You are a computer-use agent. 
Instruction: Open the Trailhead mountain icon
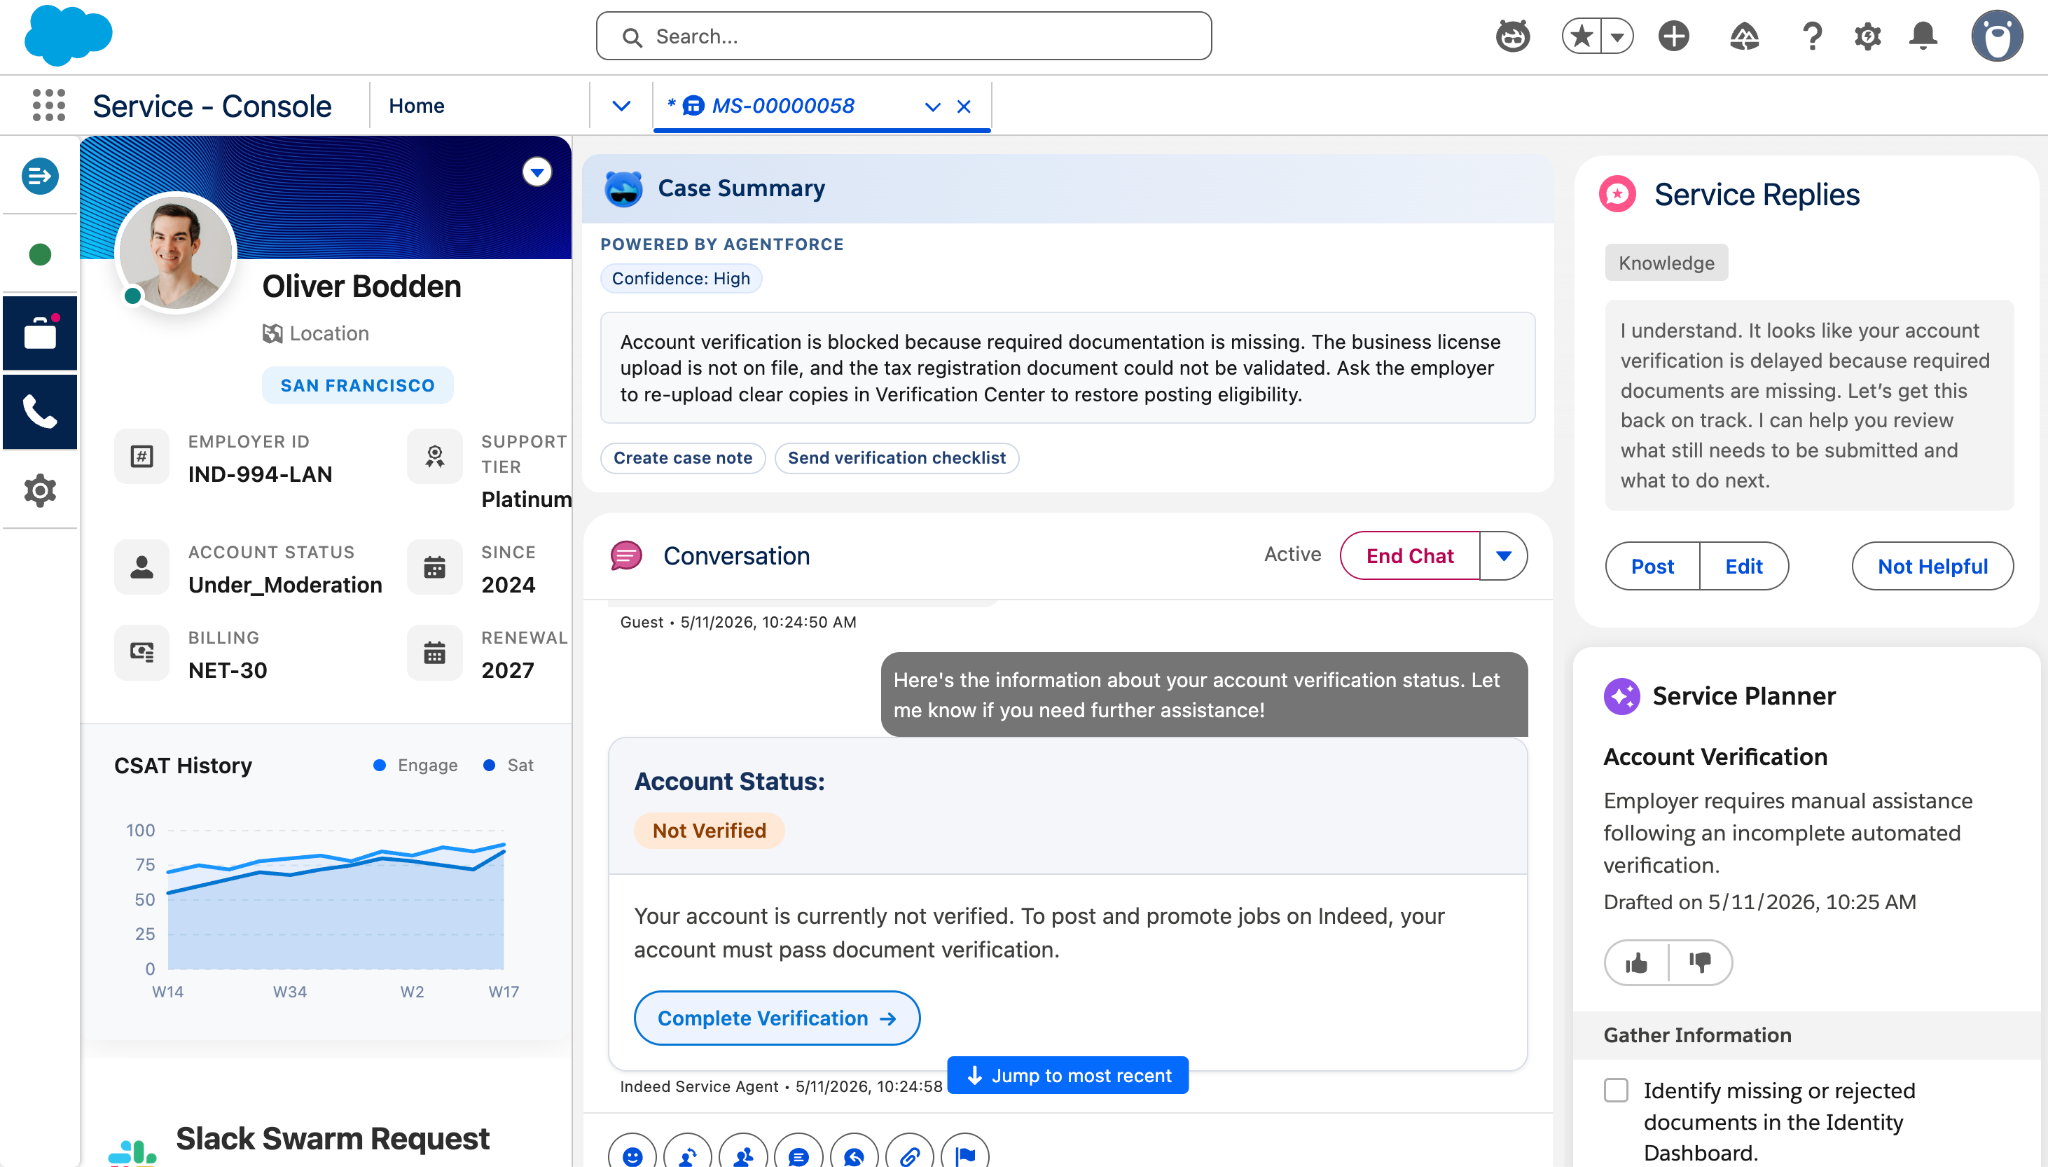coord(1745,37)
